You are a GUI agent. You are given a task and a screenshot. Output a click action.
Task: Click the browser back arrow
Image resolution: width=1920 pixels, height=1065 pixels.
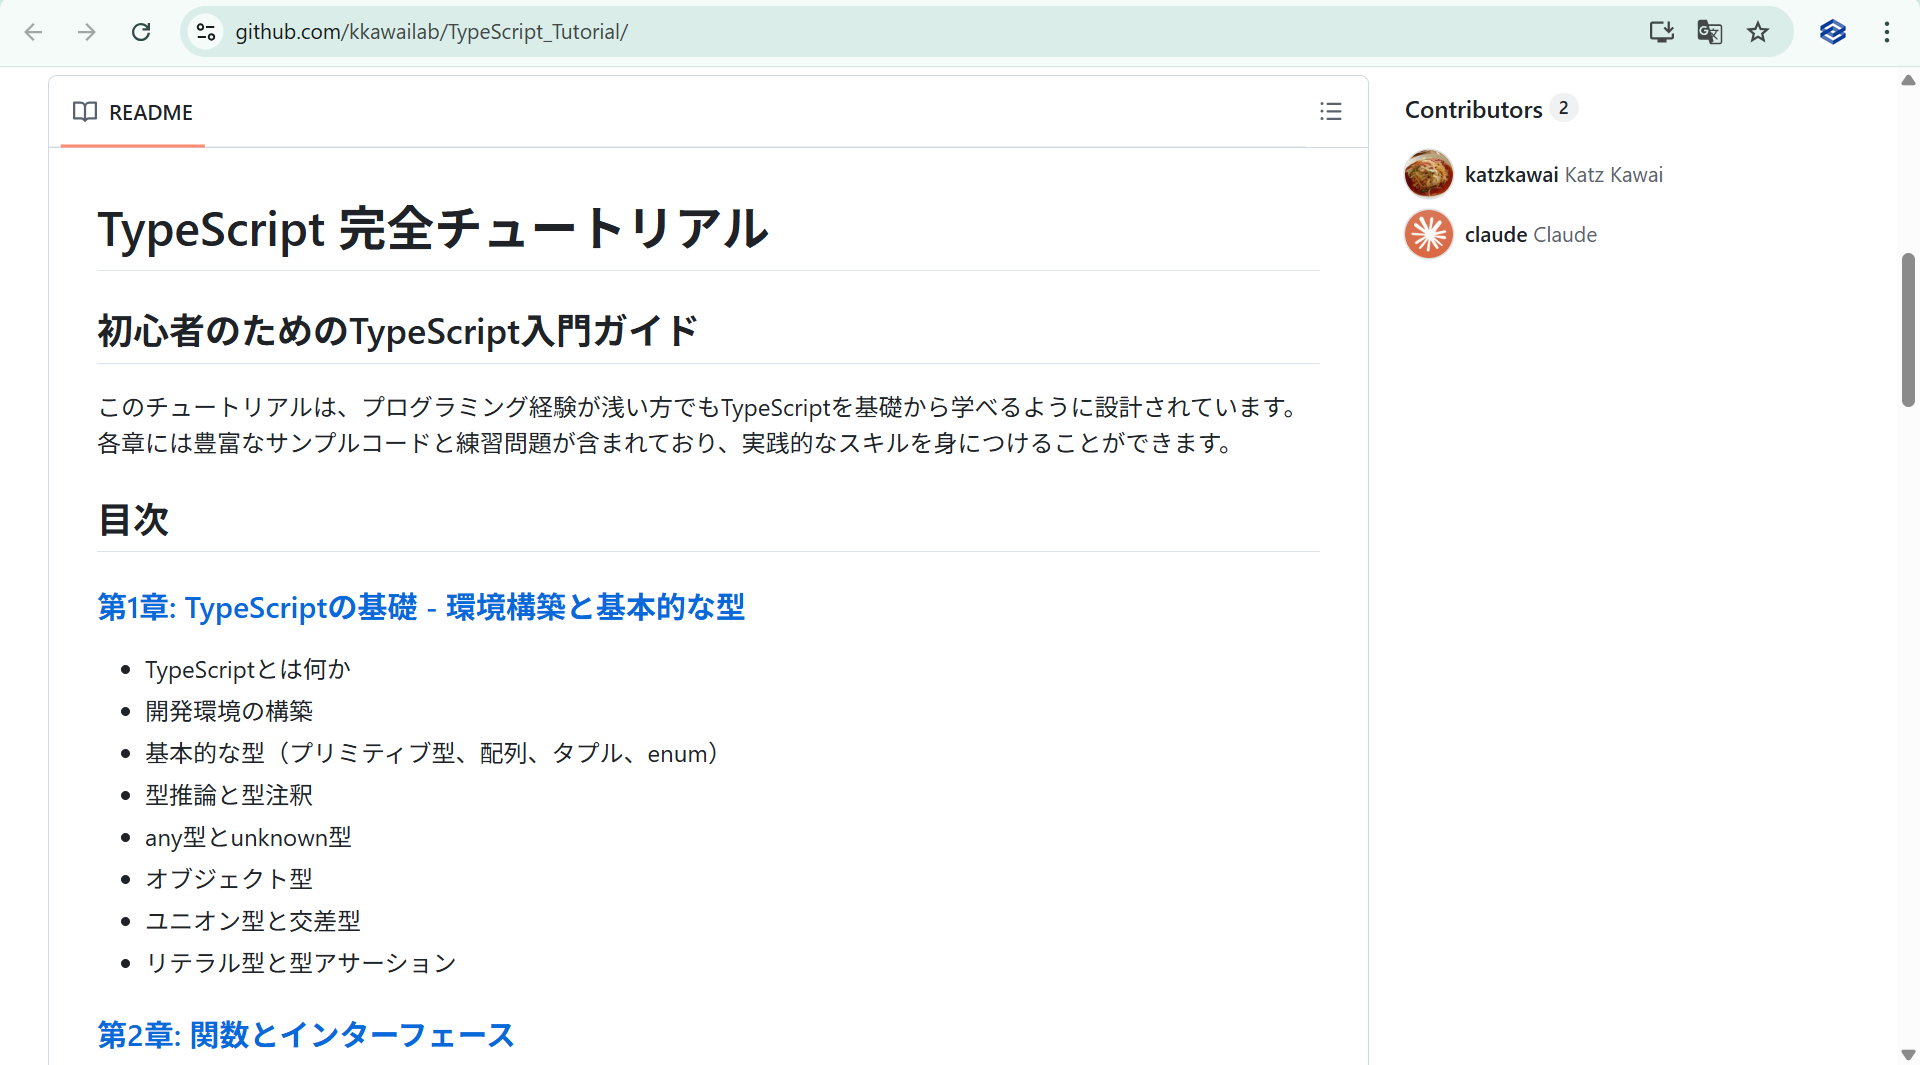point(33,32)
